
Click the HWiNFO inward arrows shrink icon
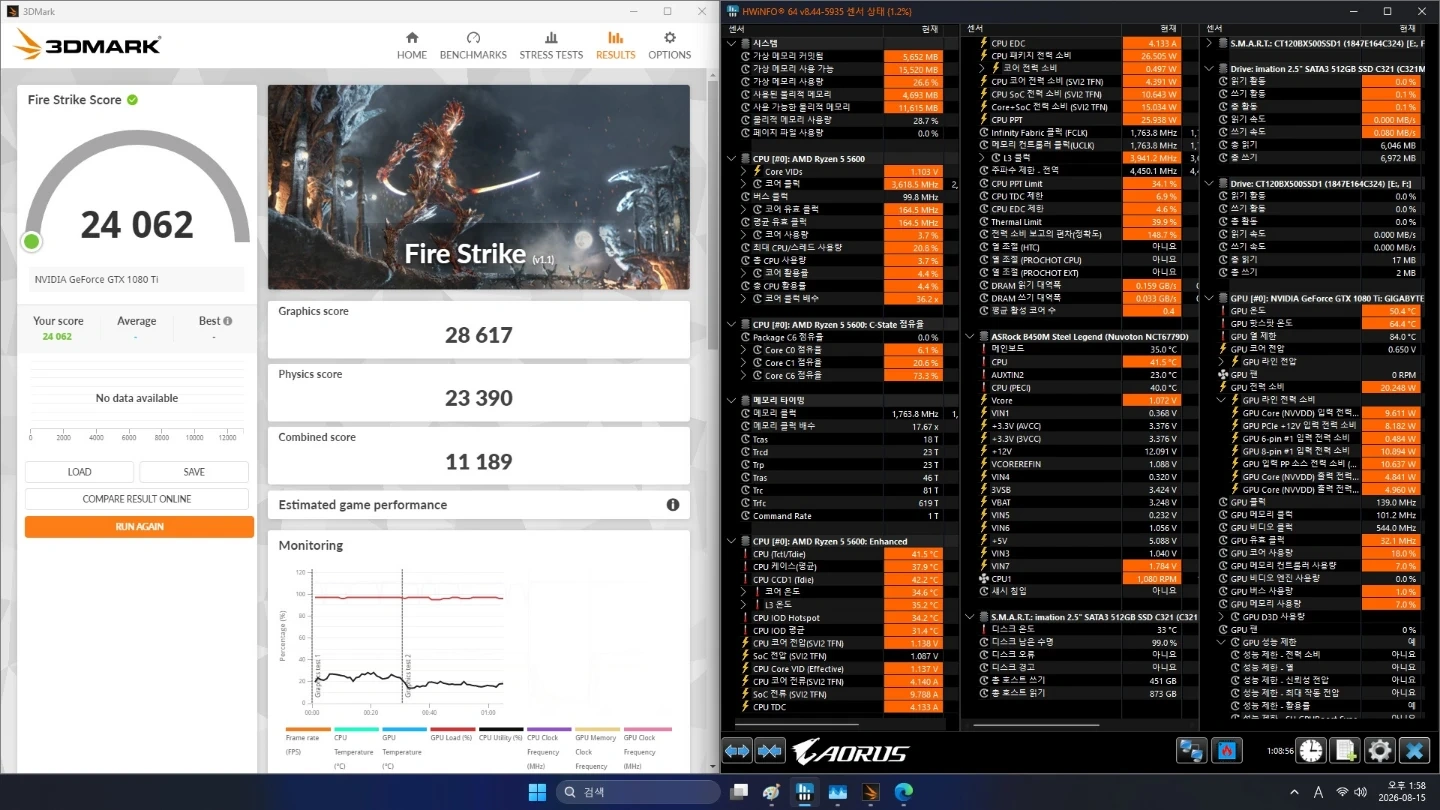tap(770, 751)
